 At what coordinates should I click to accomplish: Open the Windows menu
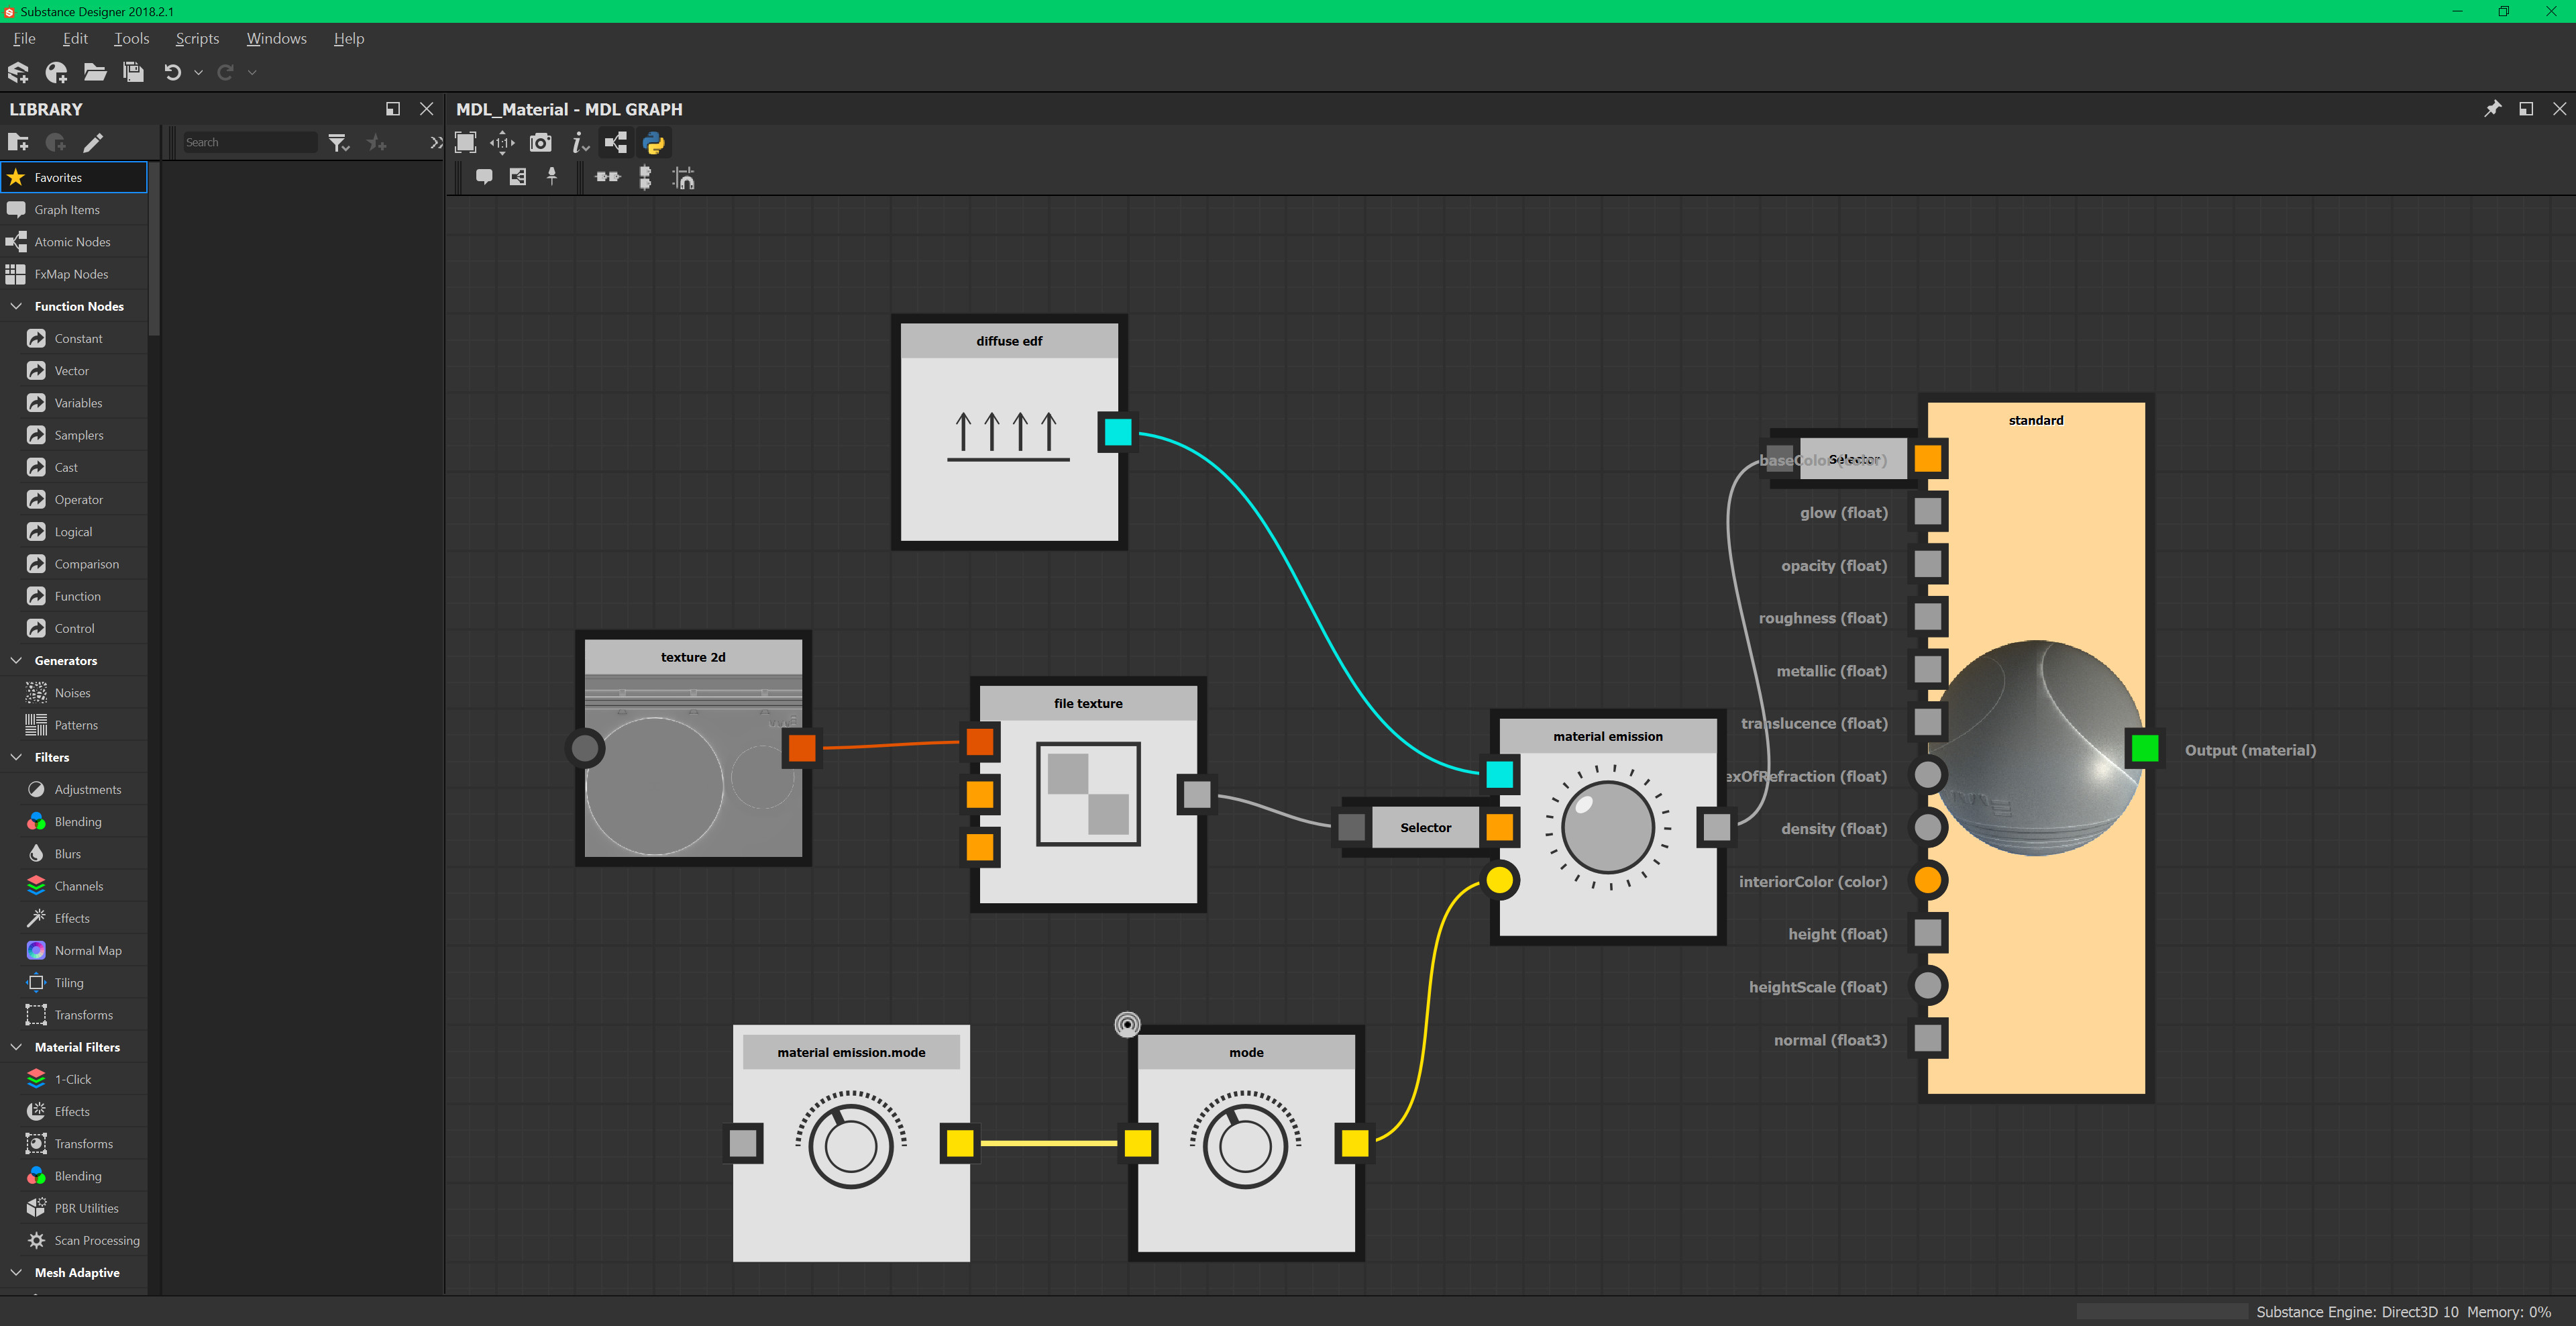click(276, 38)
